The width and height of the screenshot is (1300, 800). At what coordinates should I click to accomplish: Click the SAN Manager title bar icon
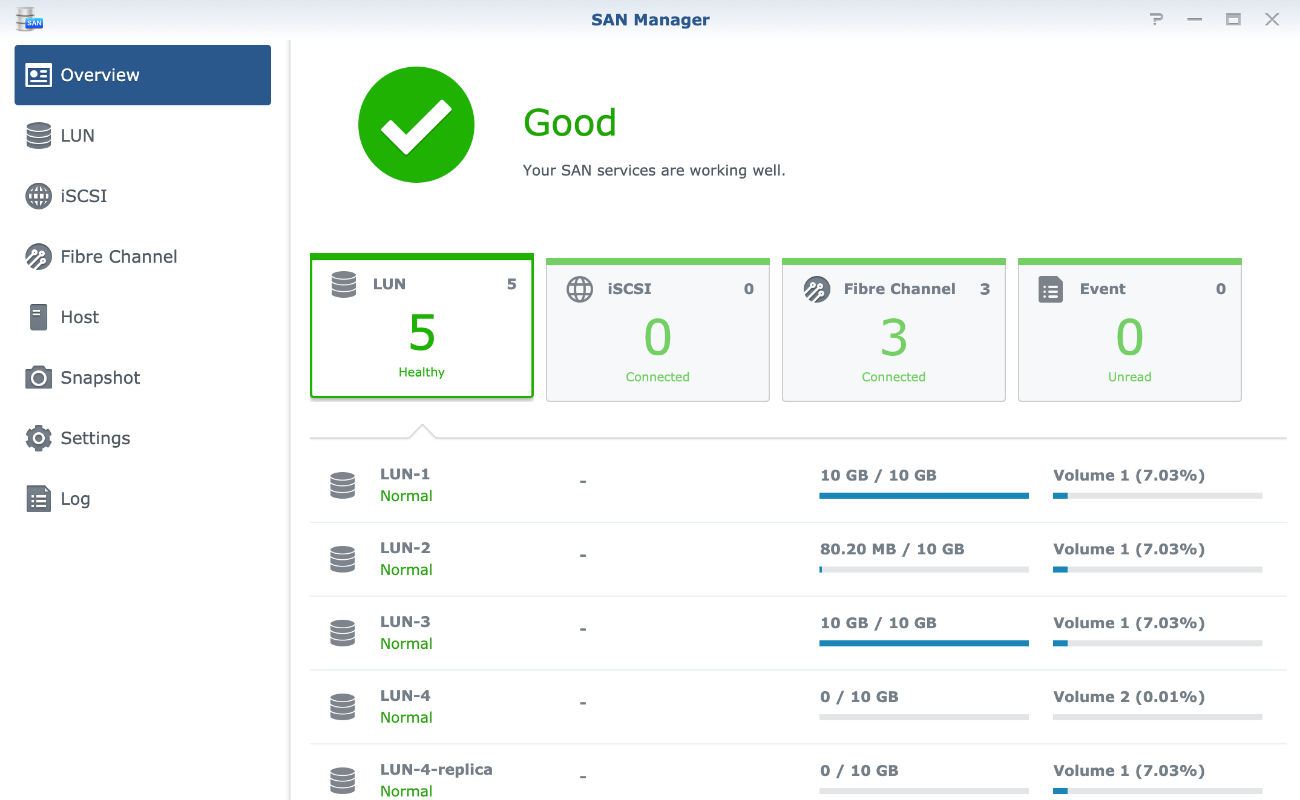(x=28, y=18)
